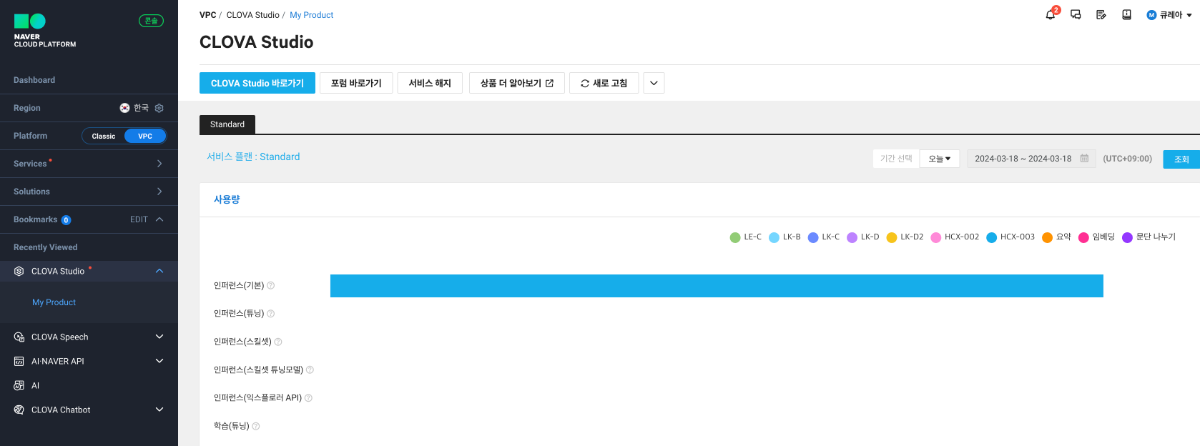The image size is (1200, 446).
Task: Open the chat support icon
Action: click(x=1076, y=15)
